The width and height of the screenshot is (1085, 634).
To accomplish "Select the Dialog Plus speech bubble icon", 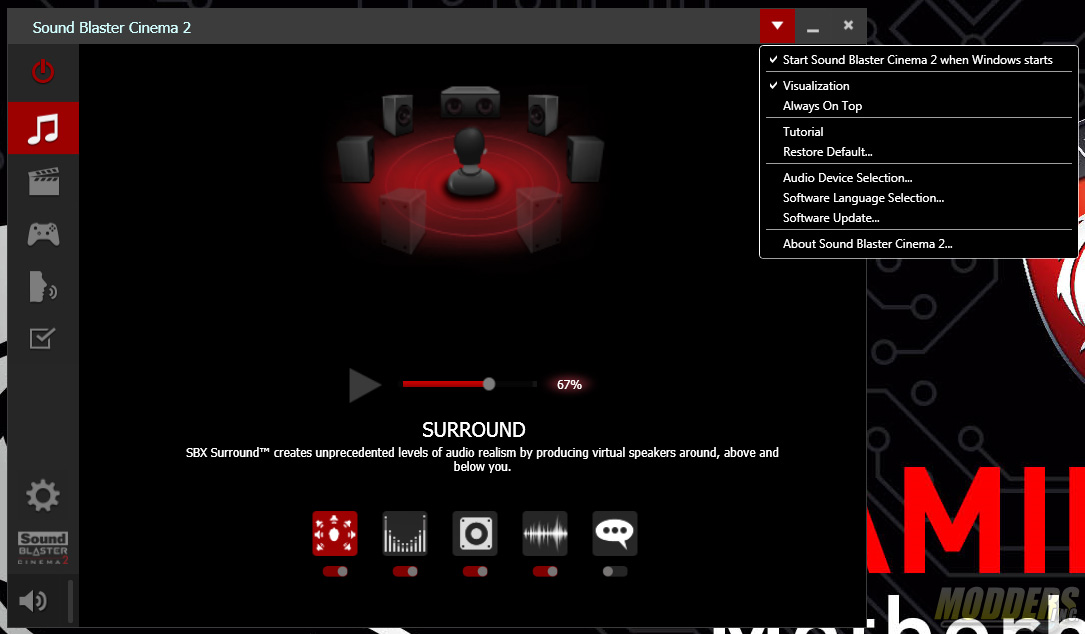I will pos(615,534).
